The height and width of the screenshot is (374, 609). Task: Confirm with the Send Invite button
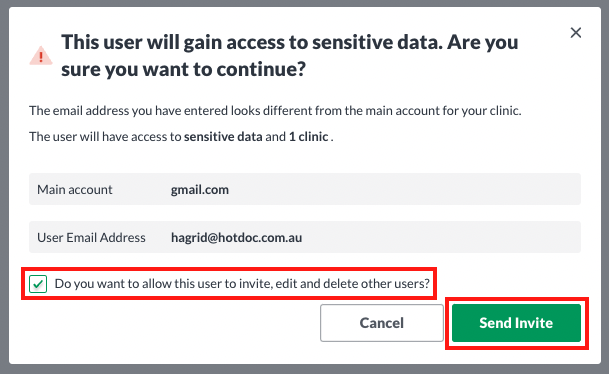pyautogui.click(x=516, y=323)
